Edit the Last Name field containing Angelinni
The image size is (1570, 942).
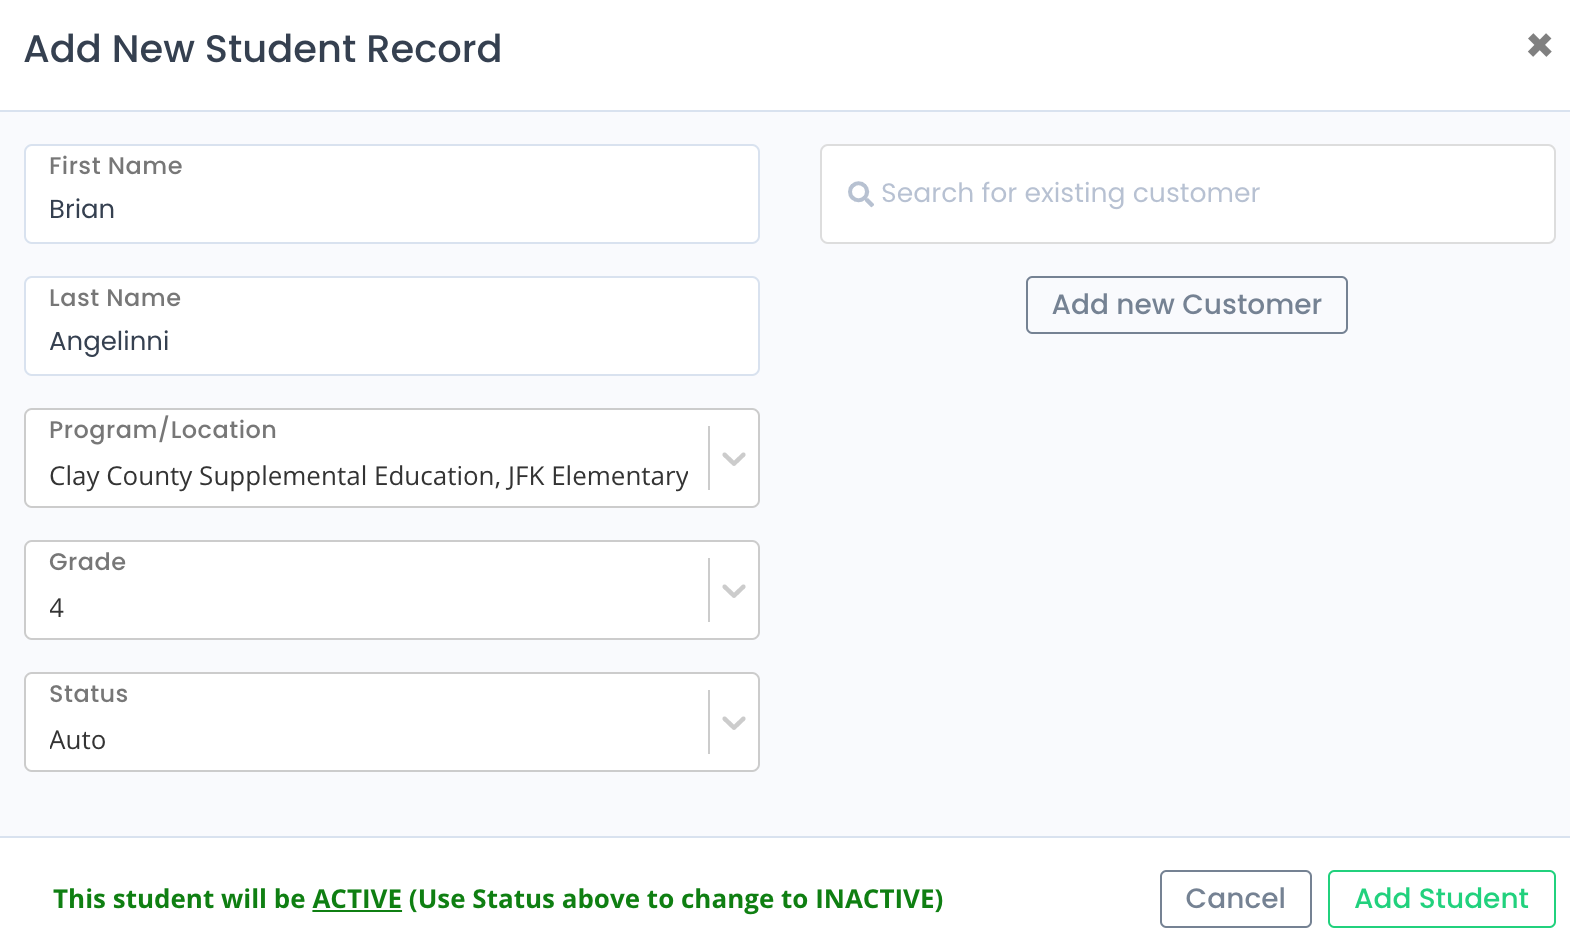click(x=392, y=326)
